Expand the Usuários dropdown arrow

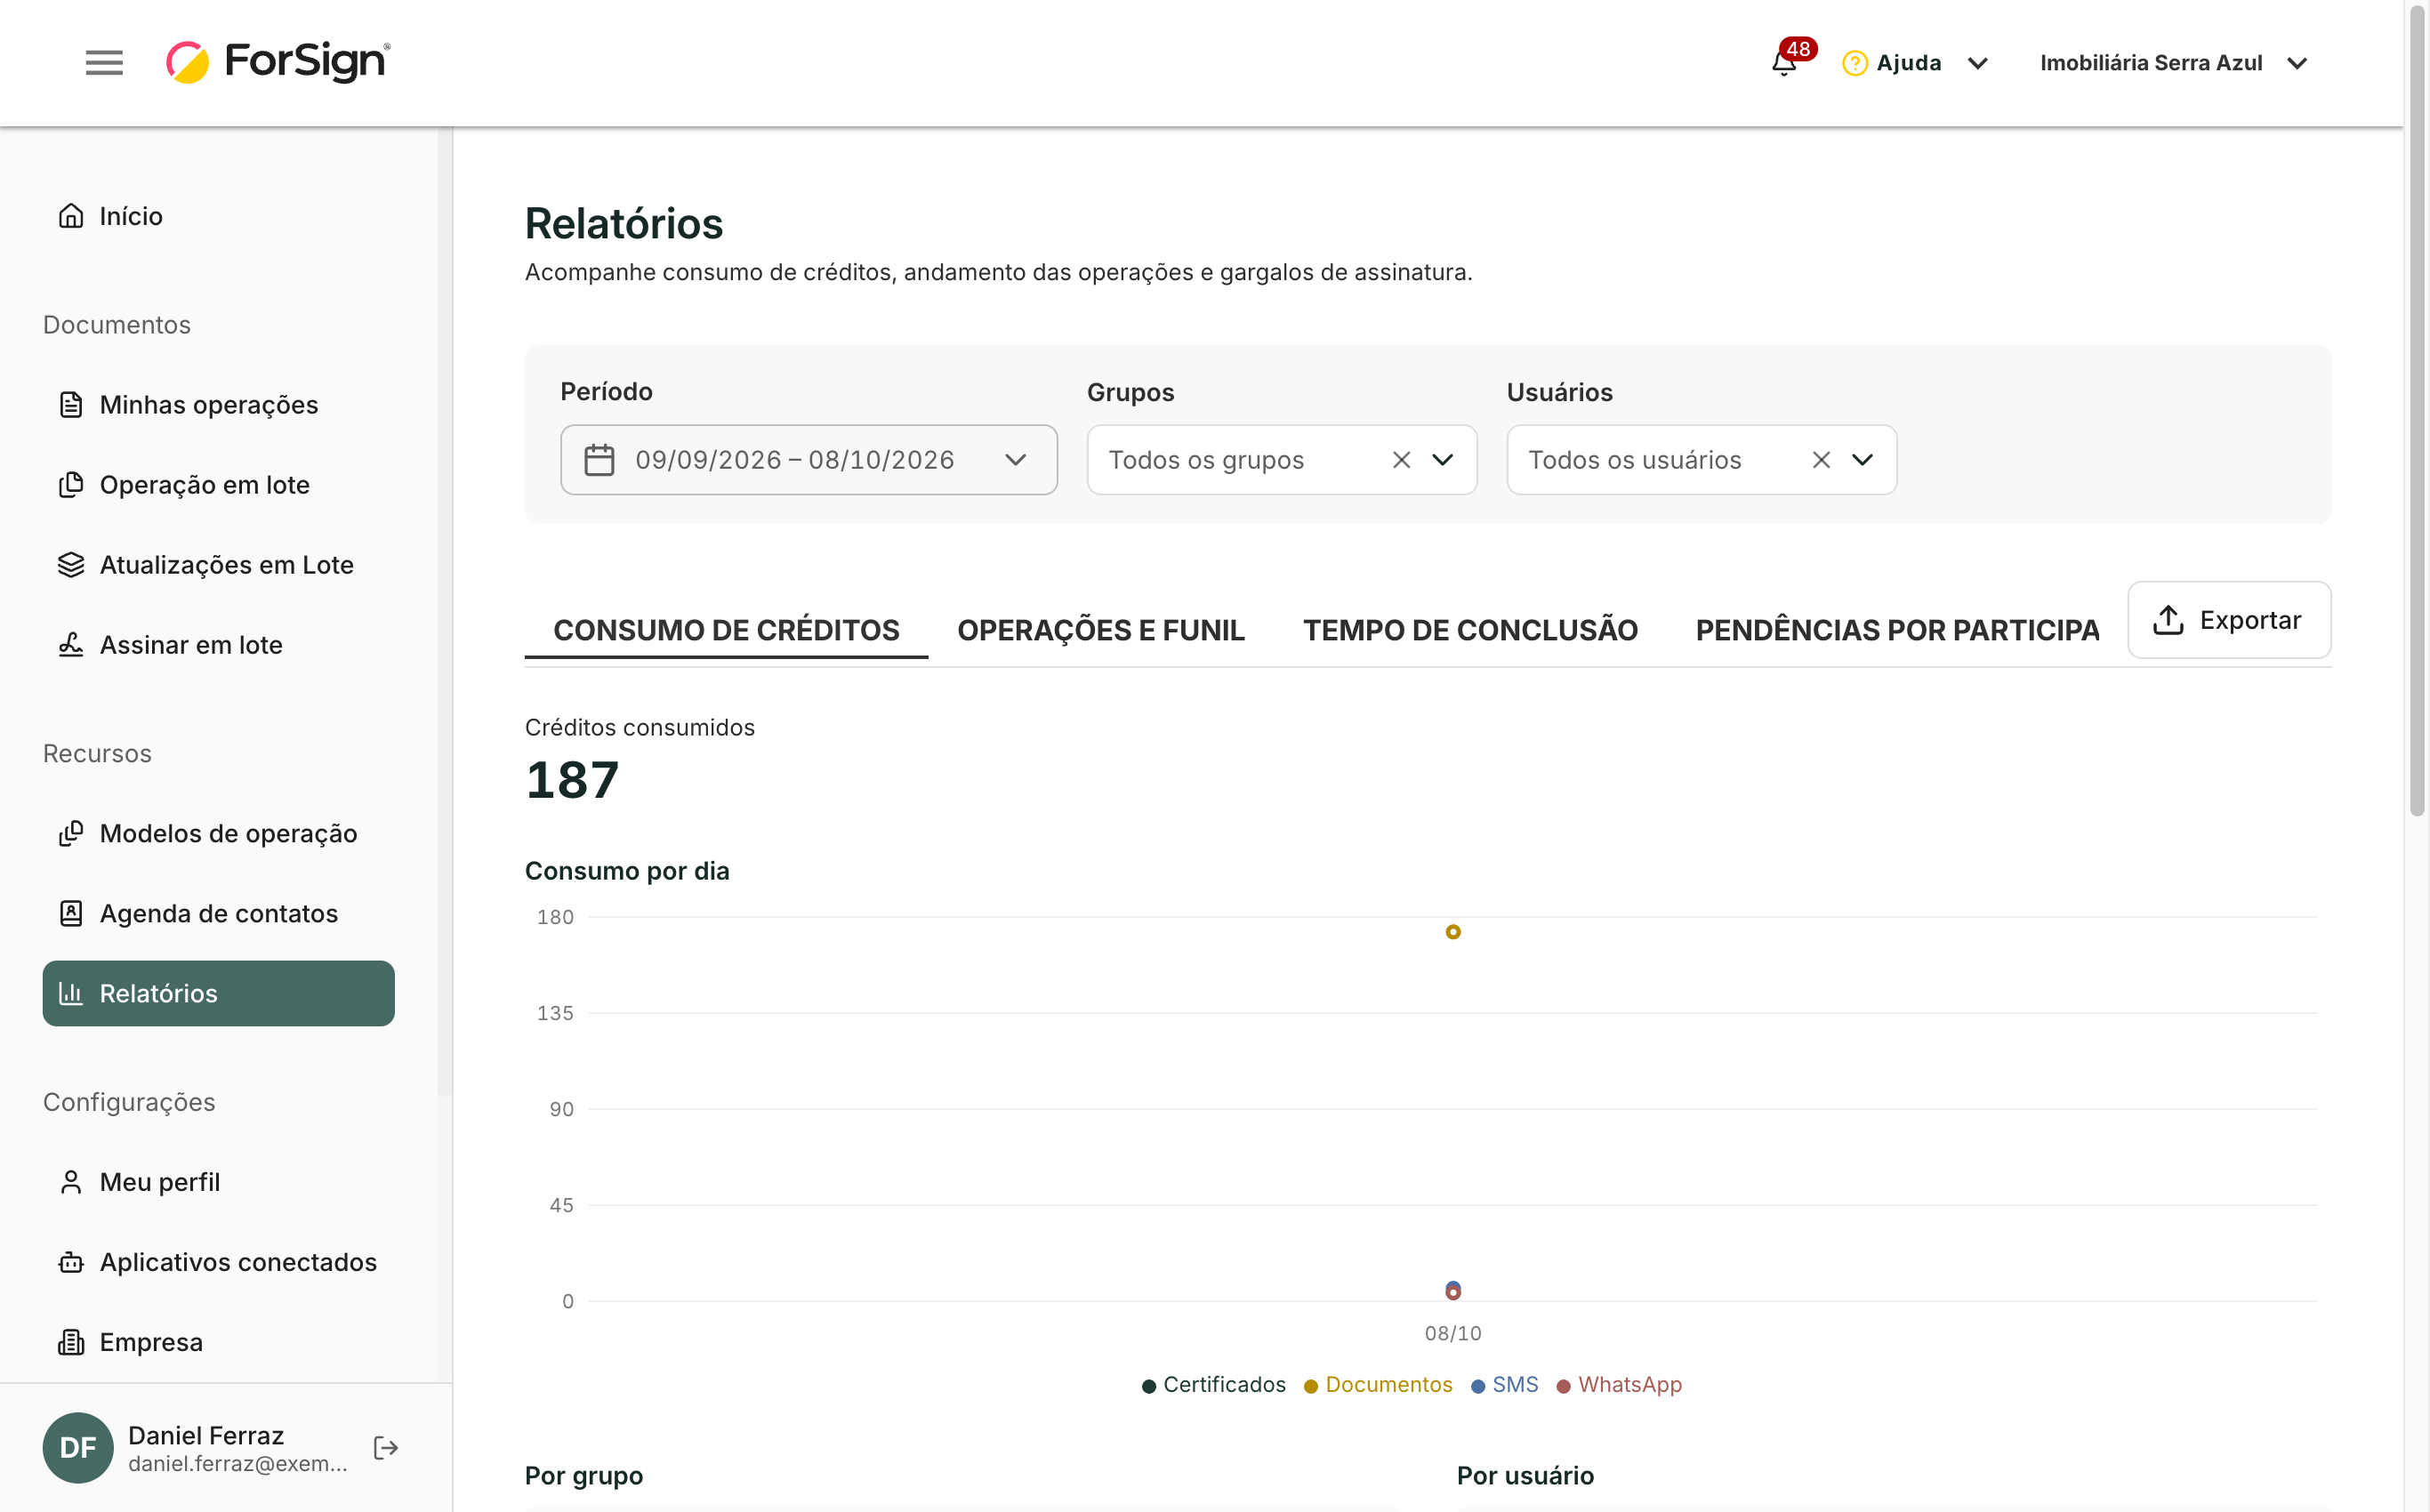coord(1862,460)
